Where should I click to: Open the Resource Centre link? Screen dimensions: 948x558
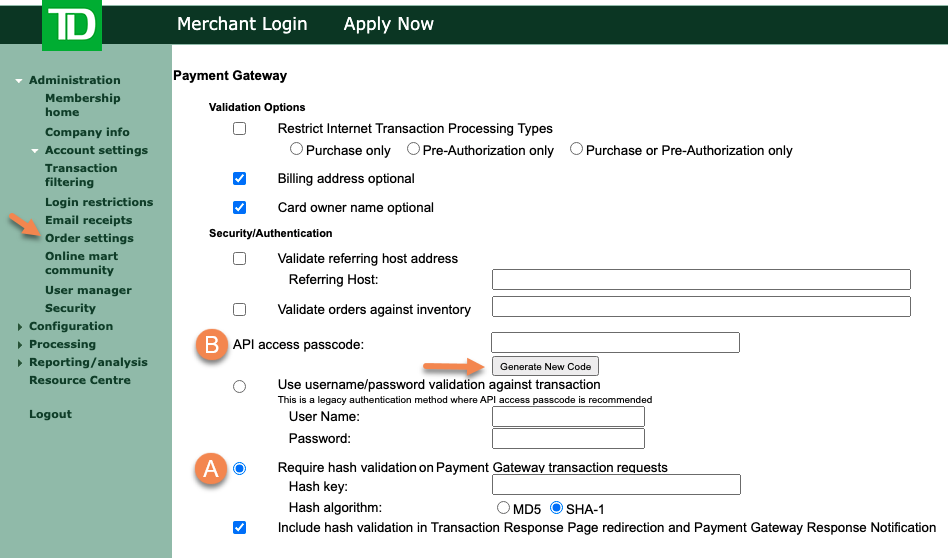tap(80, 380)
